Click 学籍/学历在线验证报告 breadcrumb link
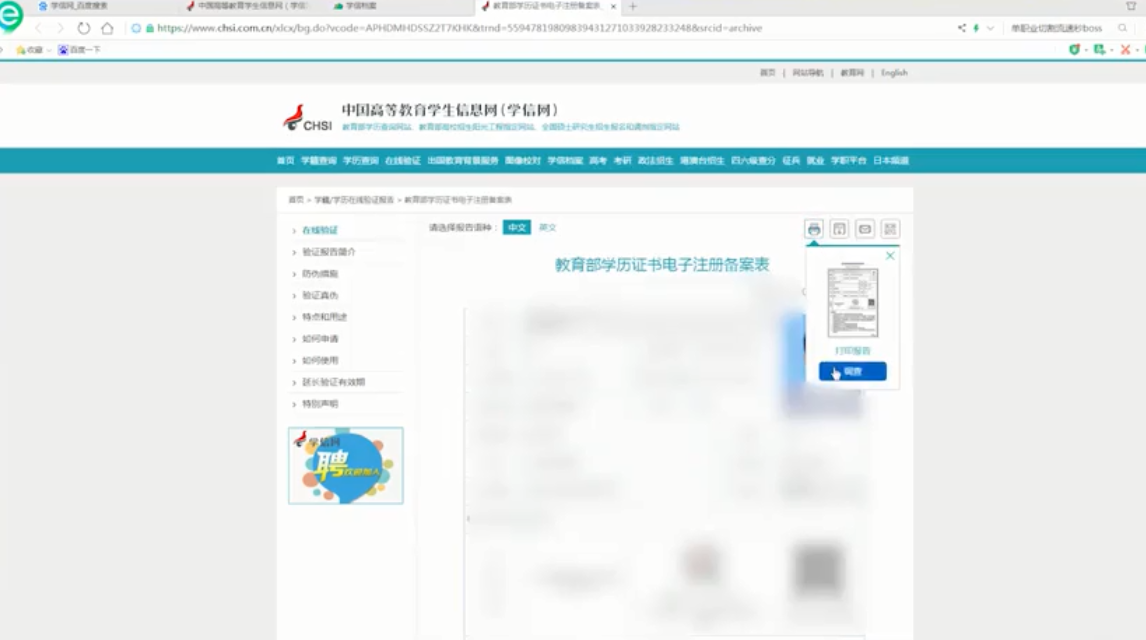This screenshot has height=640, width=1146. tap(354, 199)
